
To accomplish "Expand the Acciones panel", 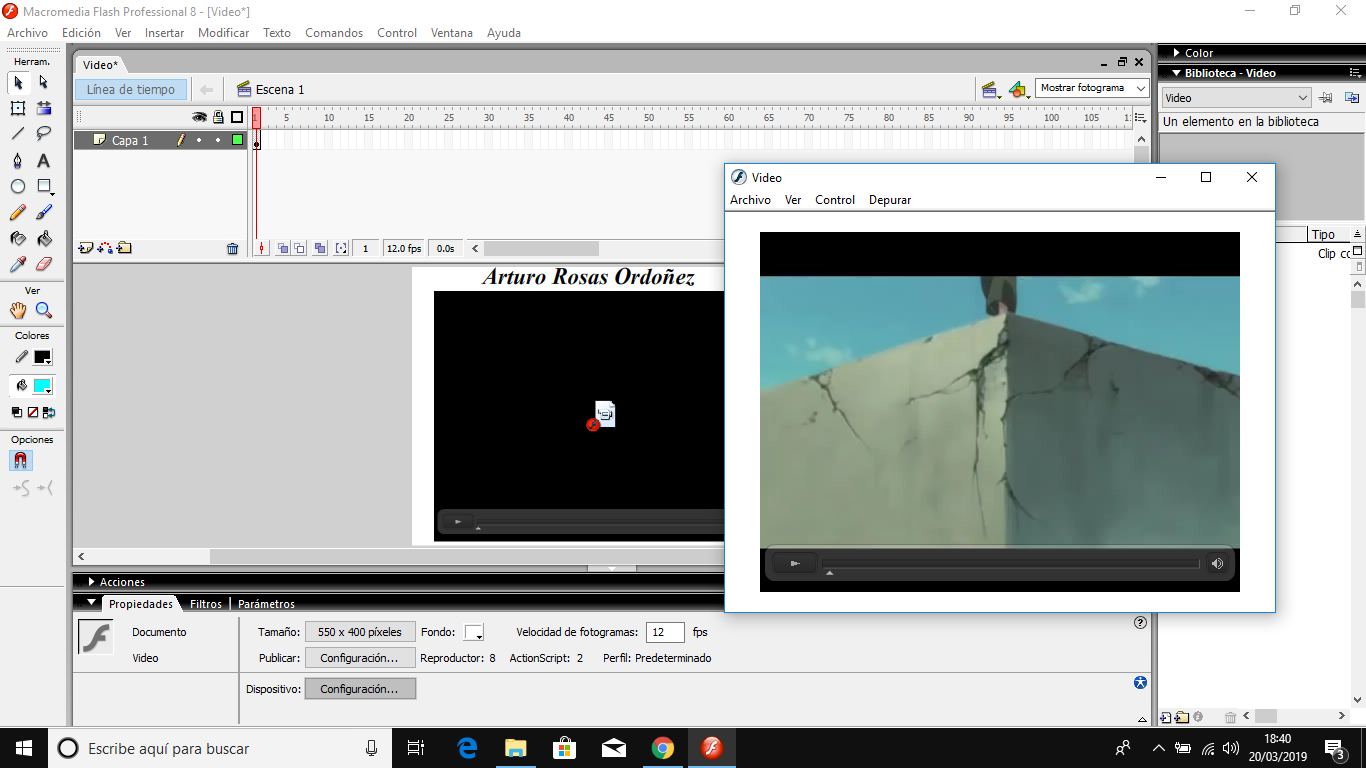I will [117, 581].
